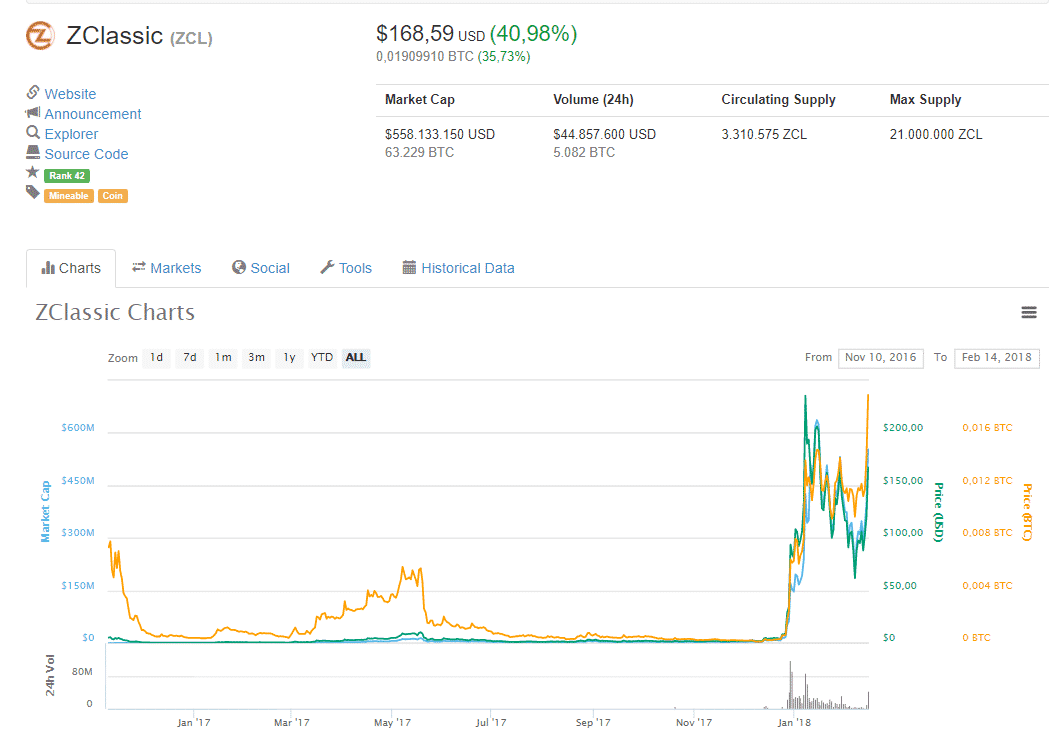Switch to the Social tab
This screenshot has height=747, width=1060.
[x=260, y=268]
